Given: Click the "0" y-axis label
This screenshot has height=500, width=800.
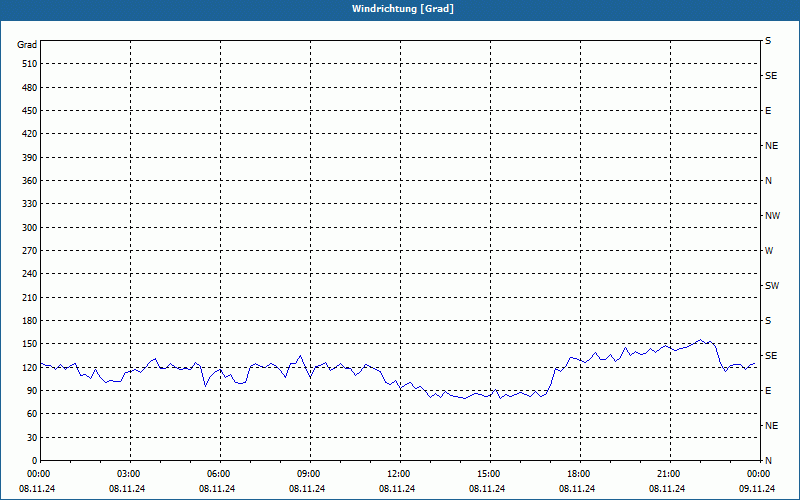Looking at the screenshot, I should click(x=35, y=460).
